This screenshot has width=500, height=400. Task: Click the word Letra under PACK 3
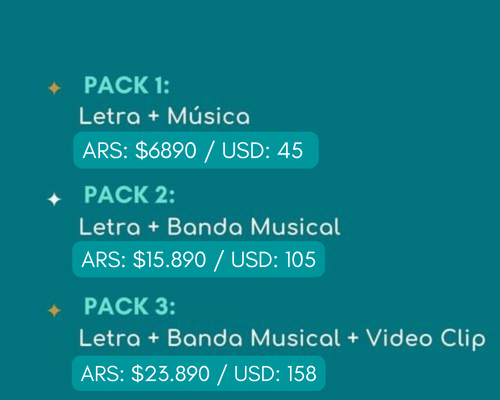click(x=110, y=338)
